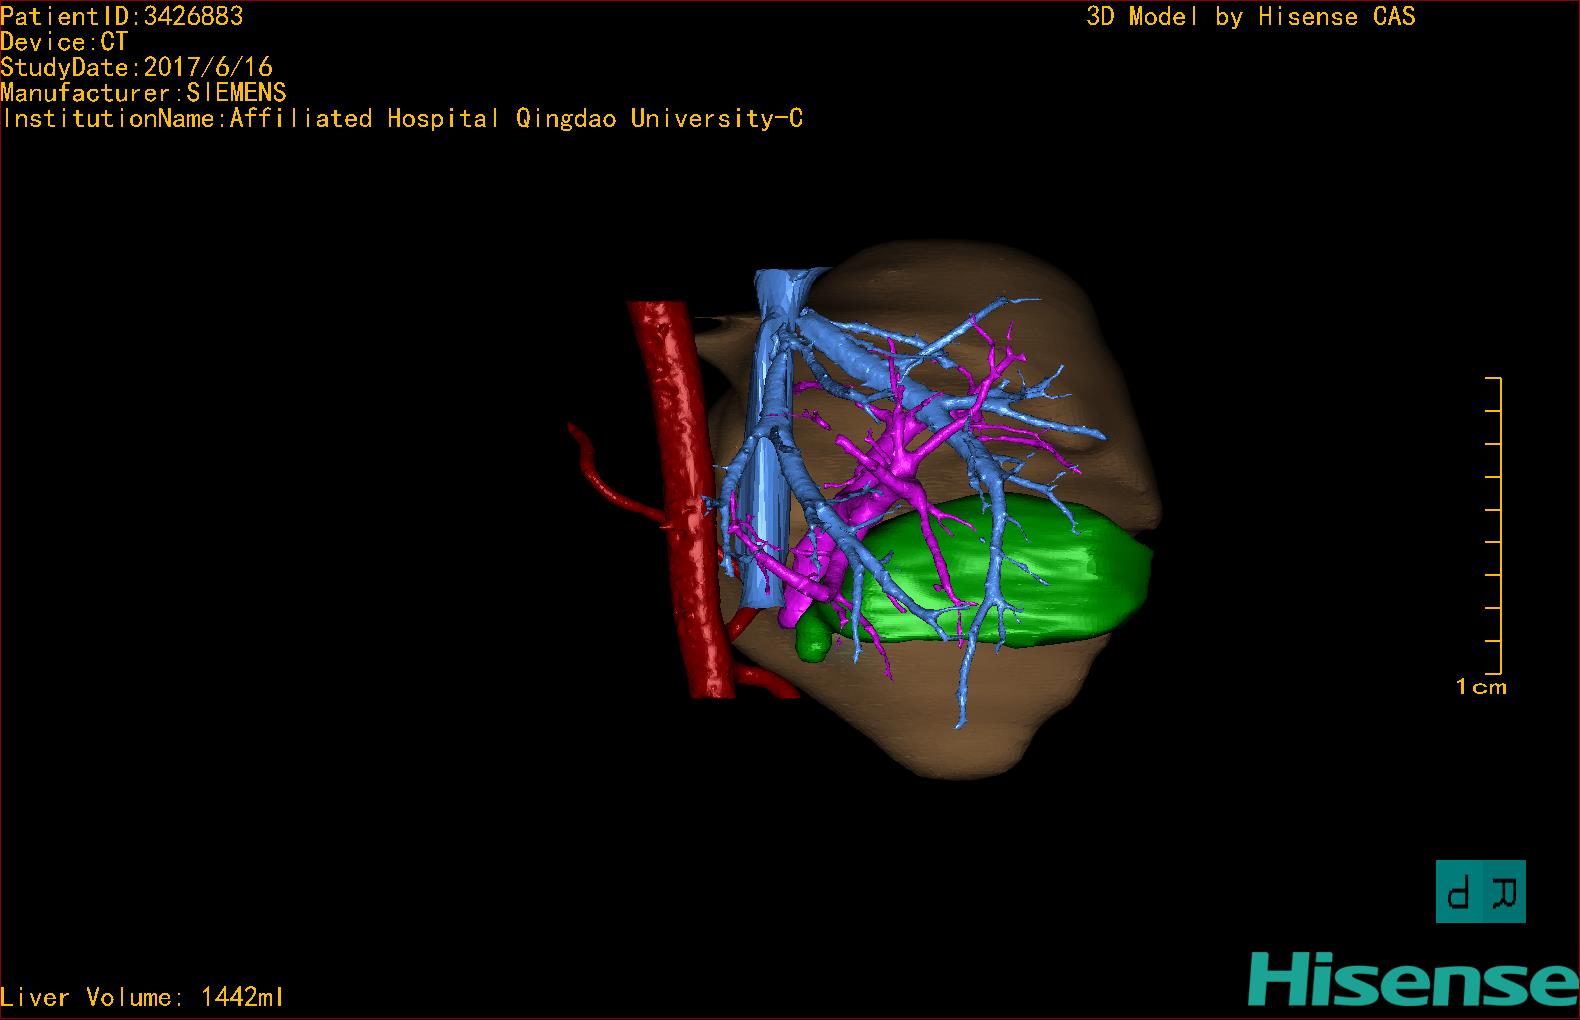Click the Manufacturer:SIEMENS text
Image resolution: width=1580 pixels, height=1020 pixels.
click(143, 93)
